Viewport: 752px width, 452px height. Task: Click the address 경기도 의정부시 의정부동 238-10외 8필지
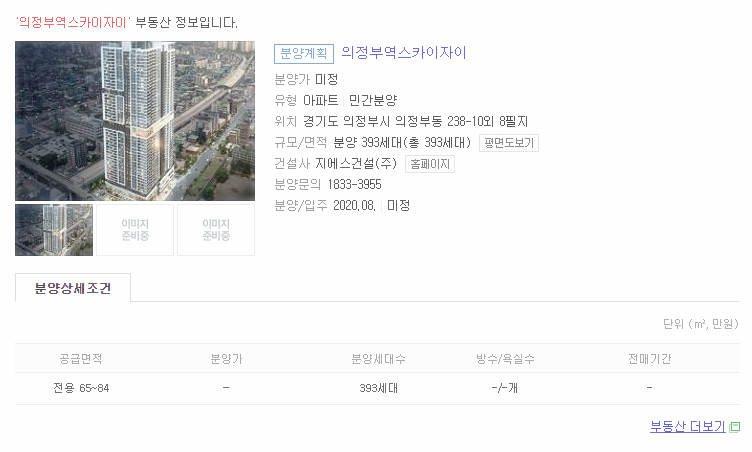[415, 121]
